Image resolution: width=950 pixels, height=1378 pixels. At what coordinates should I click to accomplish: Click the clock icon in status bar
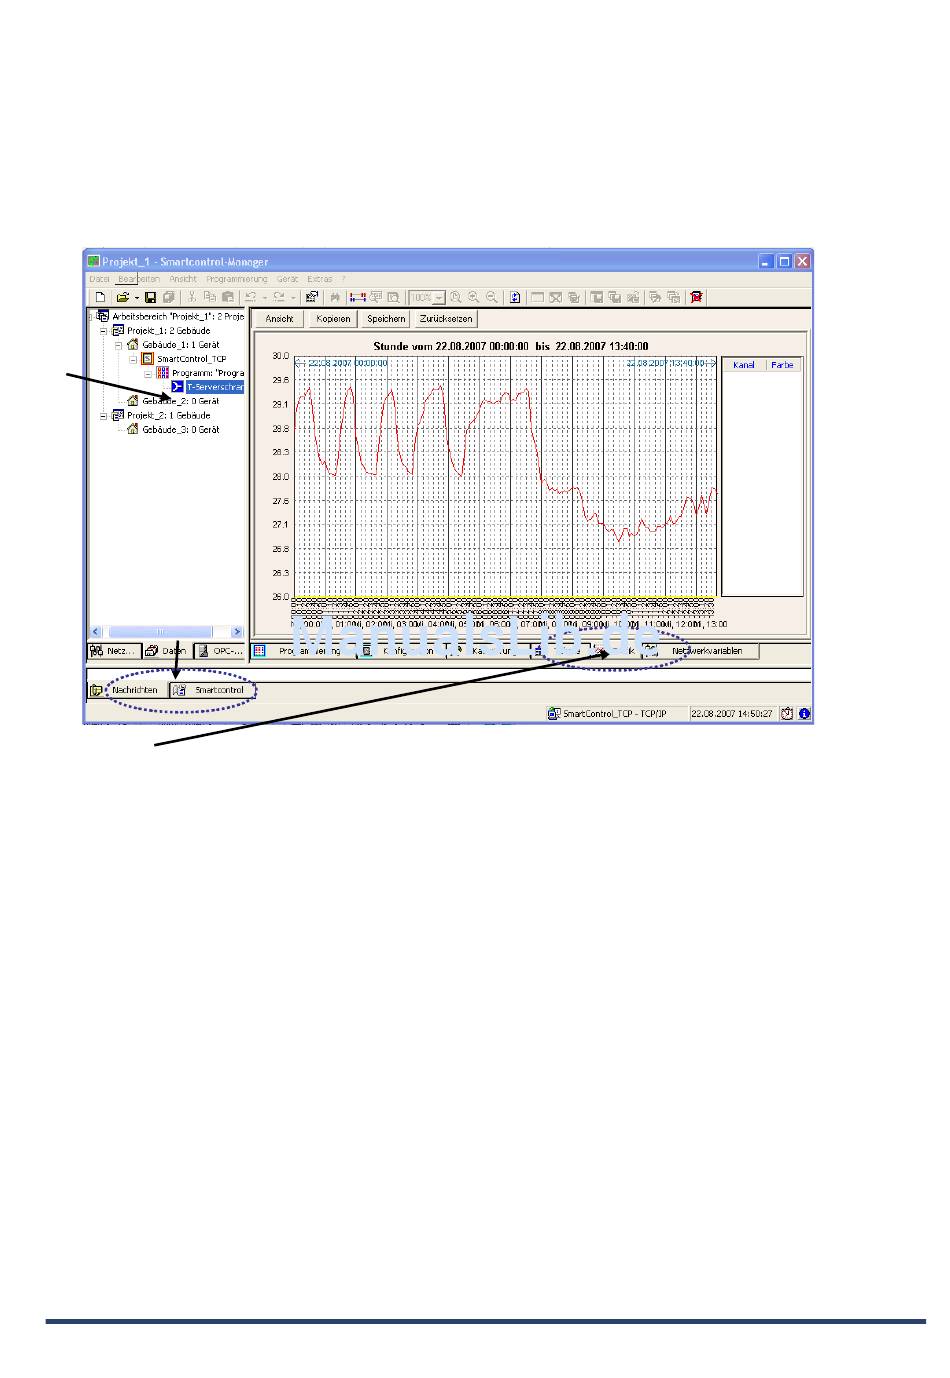[x=787, y=714]
